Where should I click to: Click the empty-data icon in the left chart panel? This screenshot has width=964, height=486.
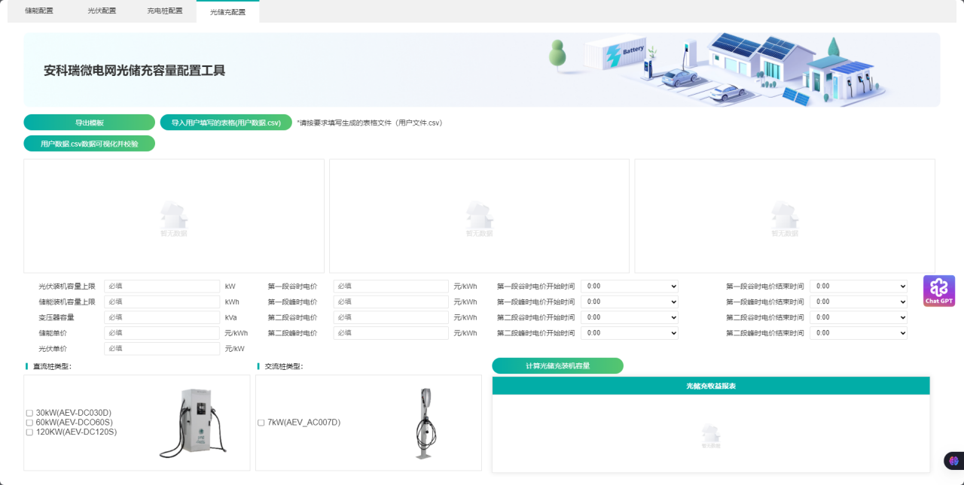174,217
